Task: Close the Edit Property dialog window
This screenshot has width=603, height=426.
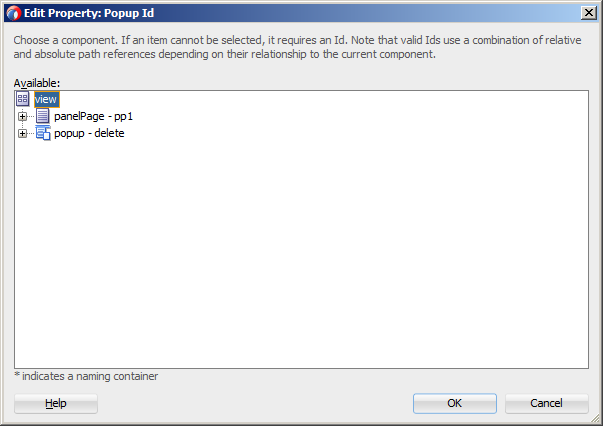Action: 589,13
